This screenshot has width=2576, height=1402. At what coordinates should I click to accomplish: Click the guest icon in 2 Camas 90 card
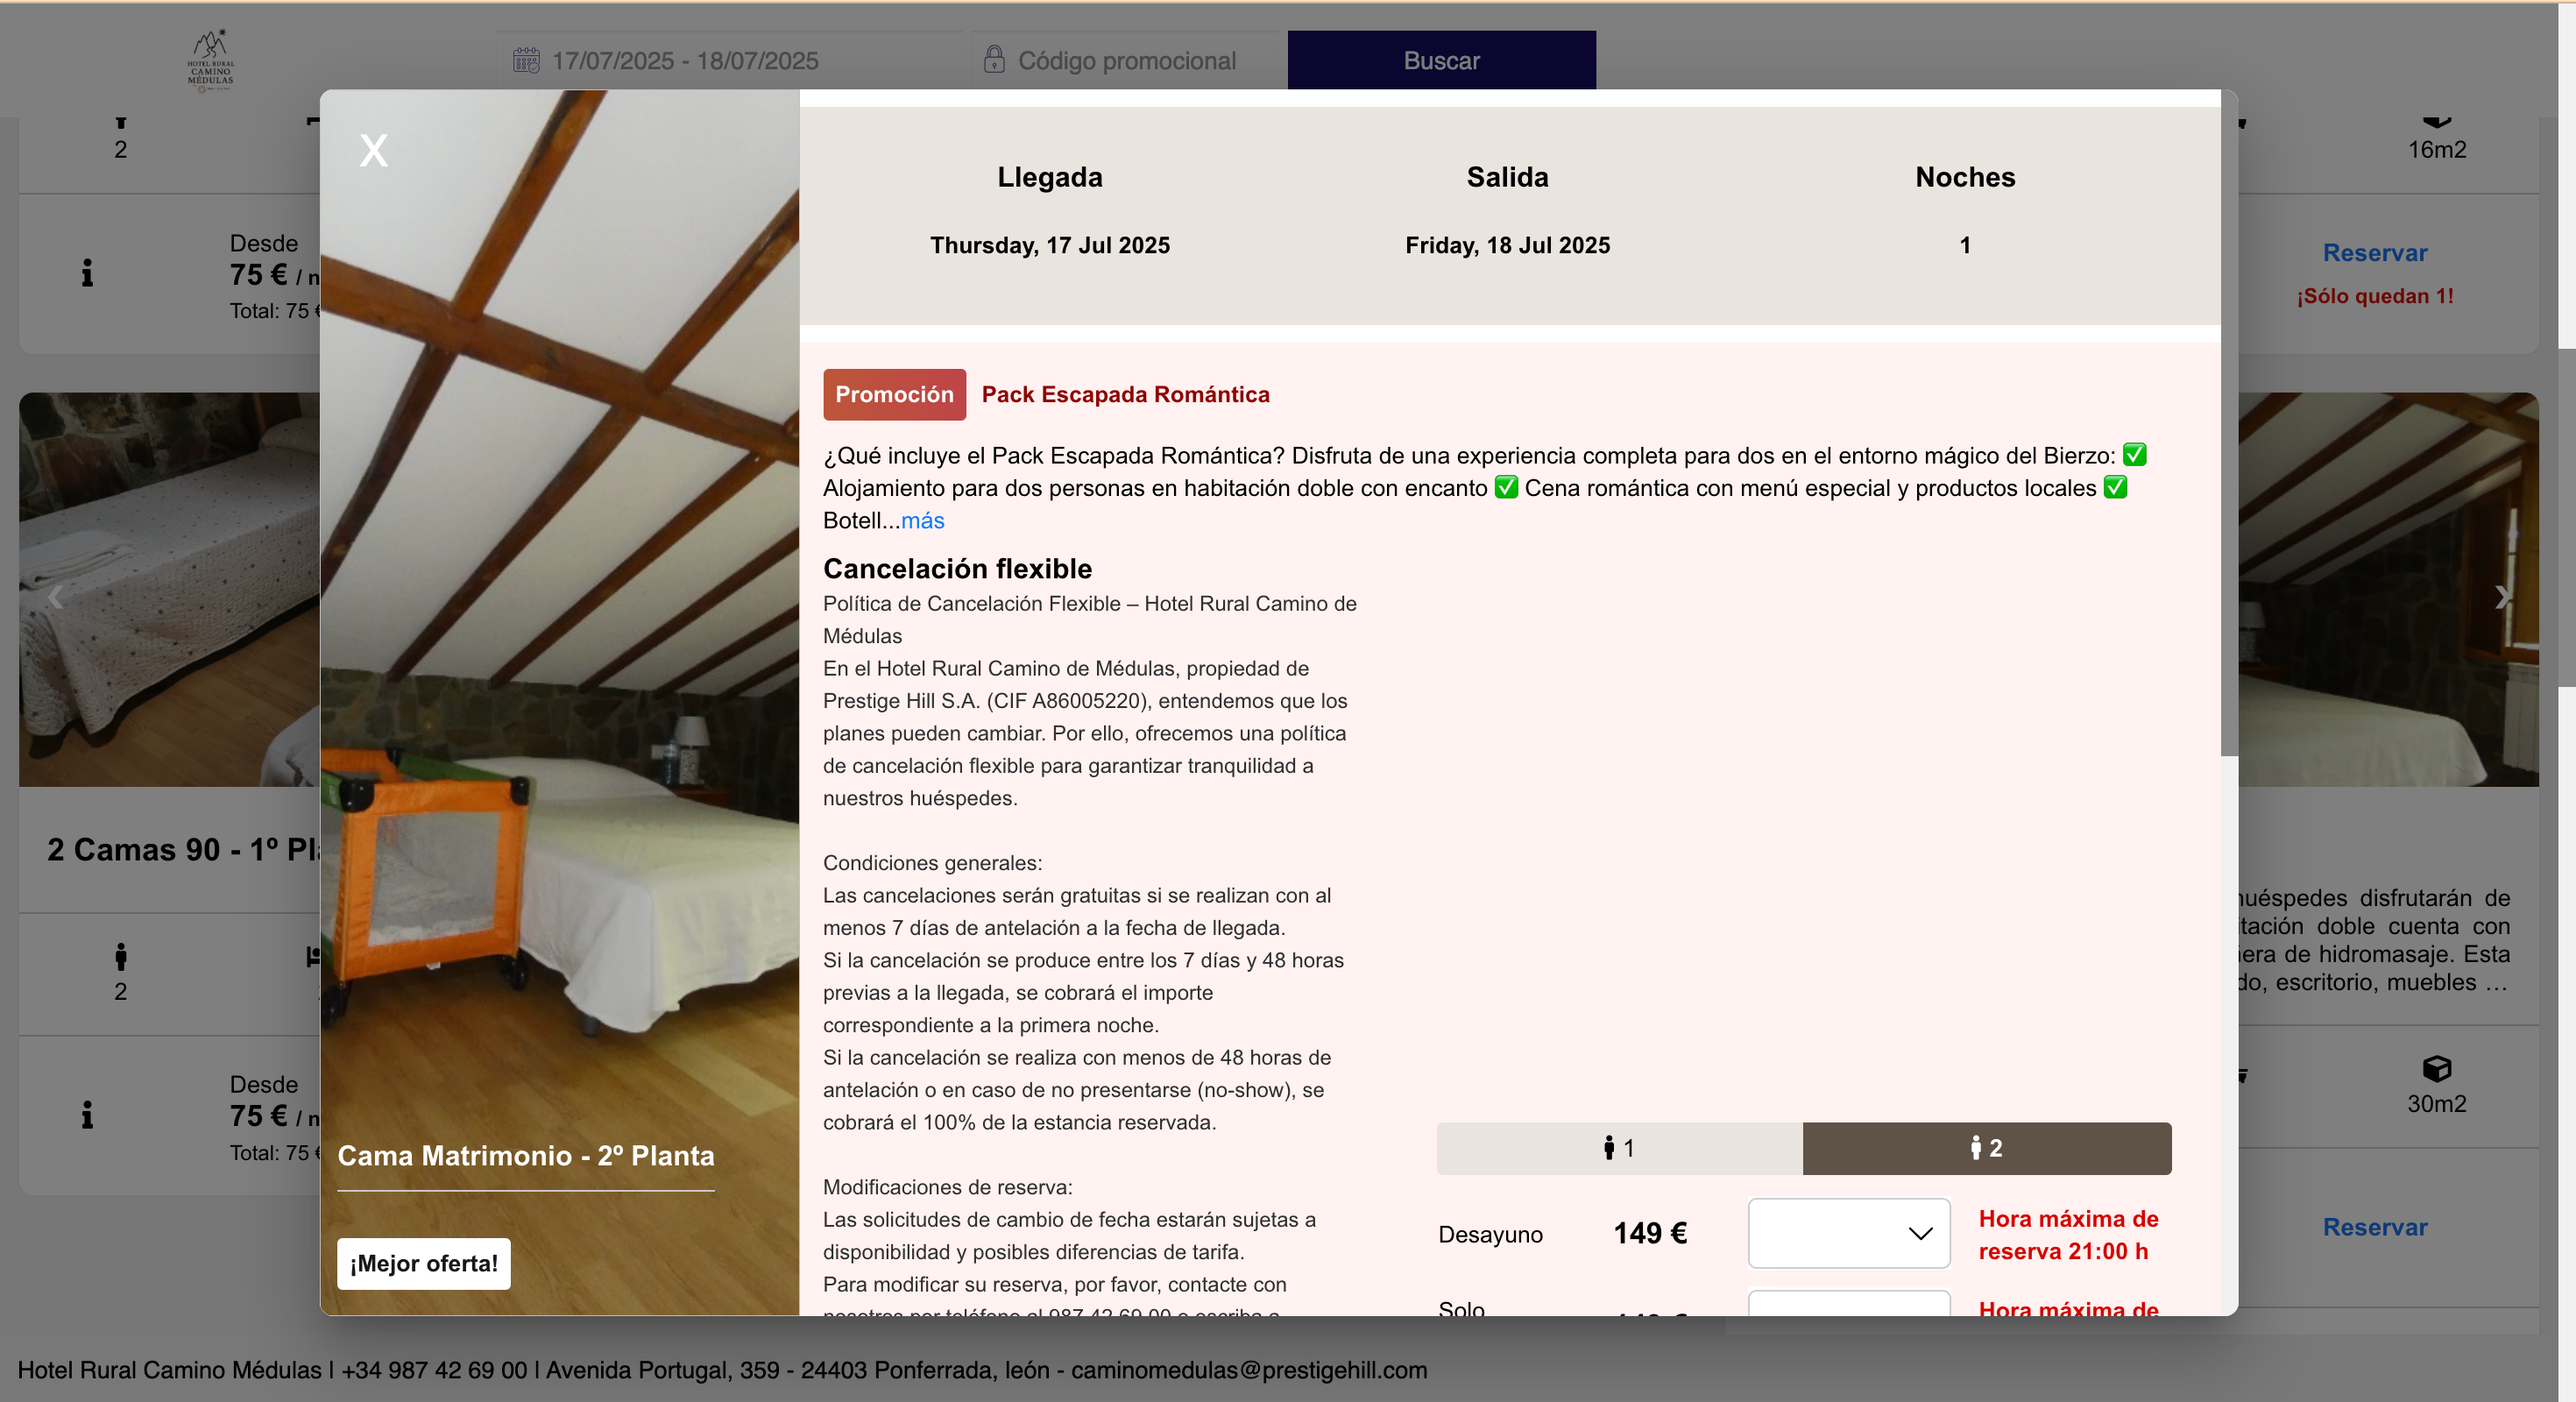pyautogui.click(x=120, y=957)
